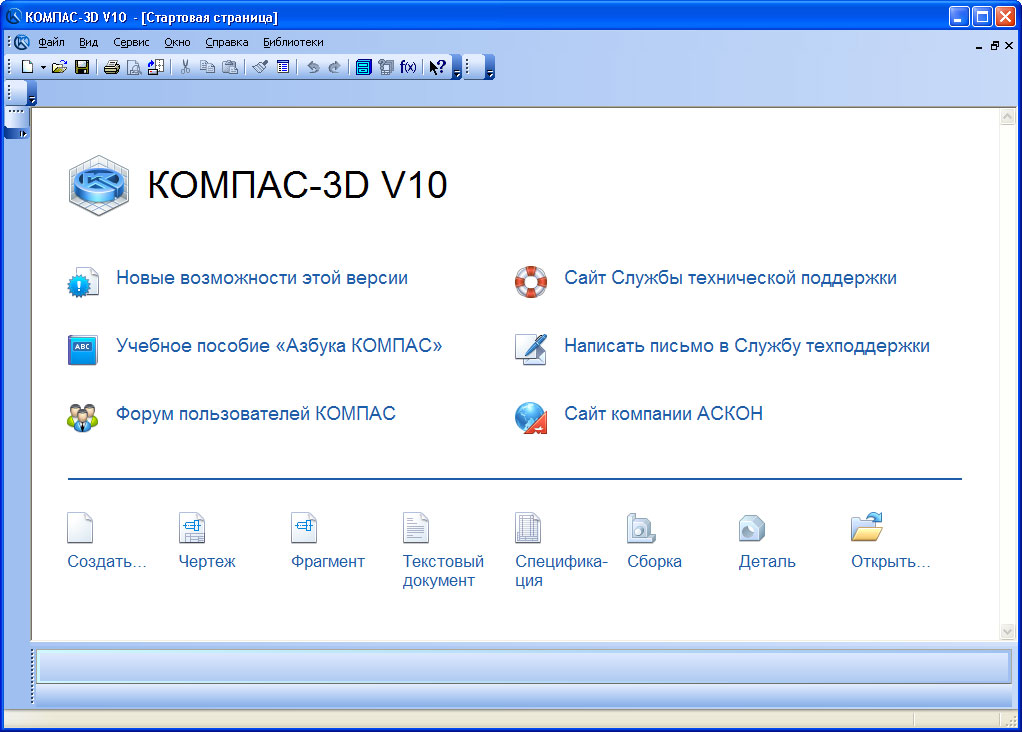Click the lifebuoy support site icon
This screenshot has width=1022, height=732.
coord(531,282)
